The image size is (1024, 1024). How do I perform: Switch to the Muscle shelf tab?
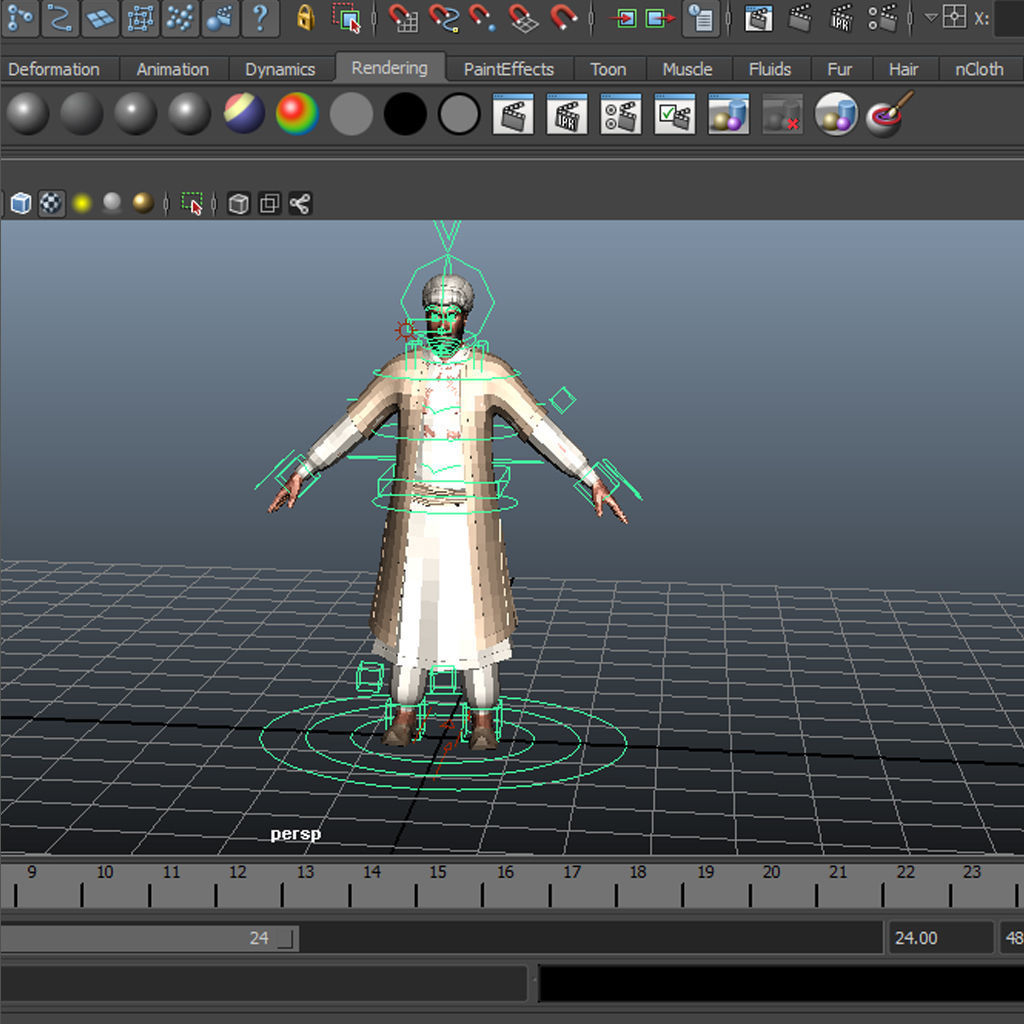pyautogui.click(x=687, y=69)
